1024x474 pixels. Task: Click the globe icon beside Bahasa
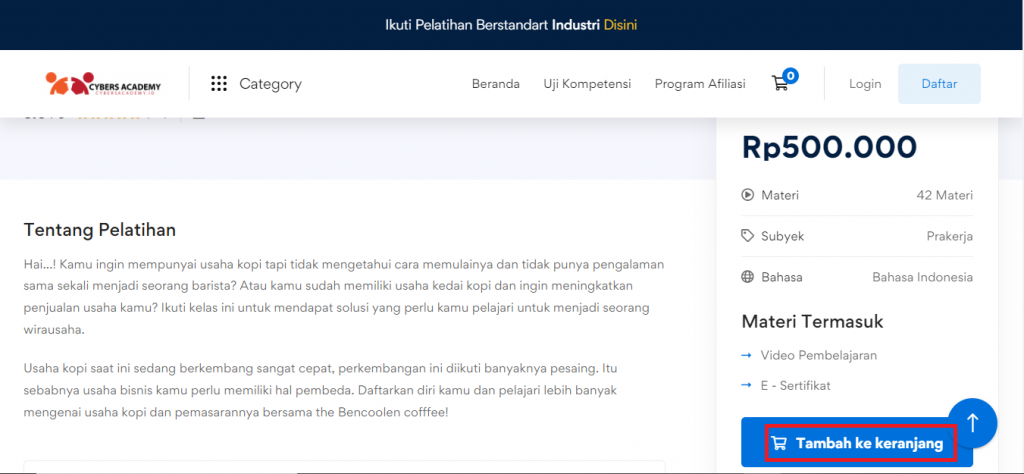(x=747, y=277)
